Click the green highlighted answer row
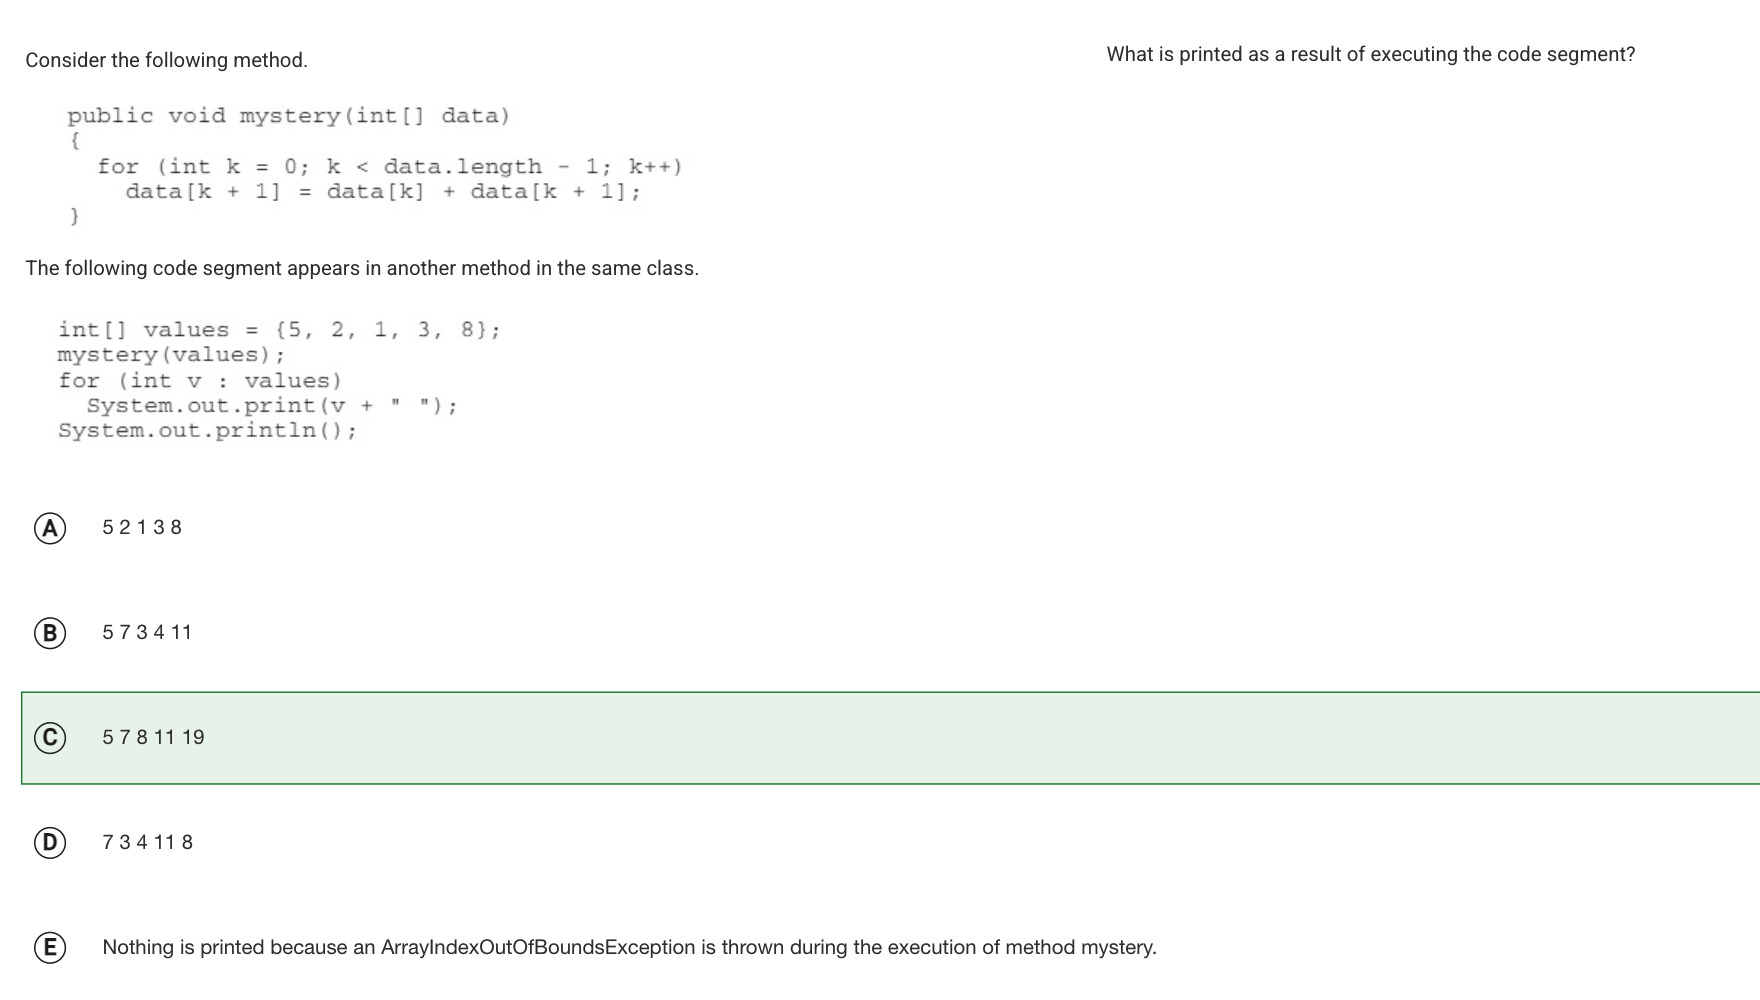1760x1000 pixels. [891, 738]
